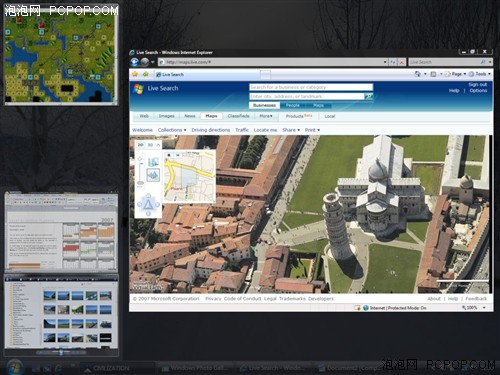Select the Maps navigation tab
The width and height of the screenshot is (500, 375).
pyautogui.click(x=211, y=116)
